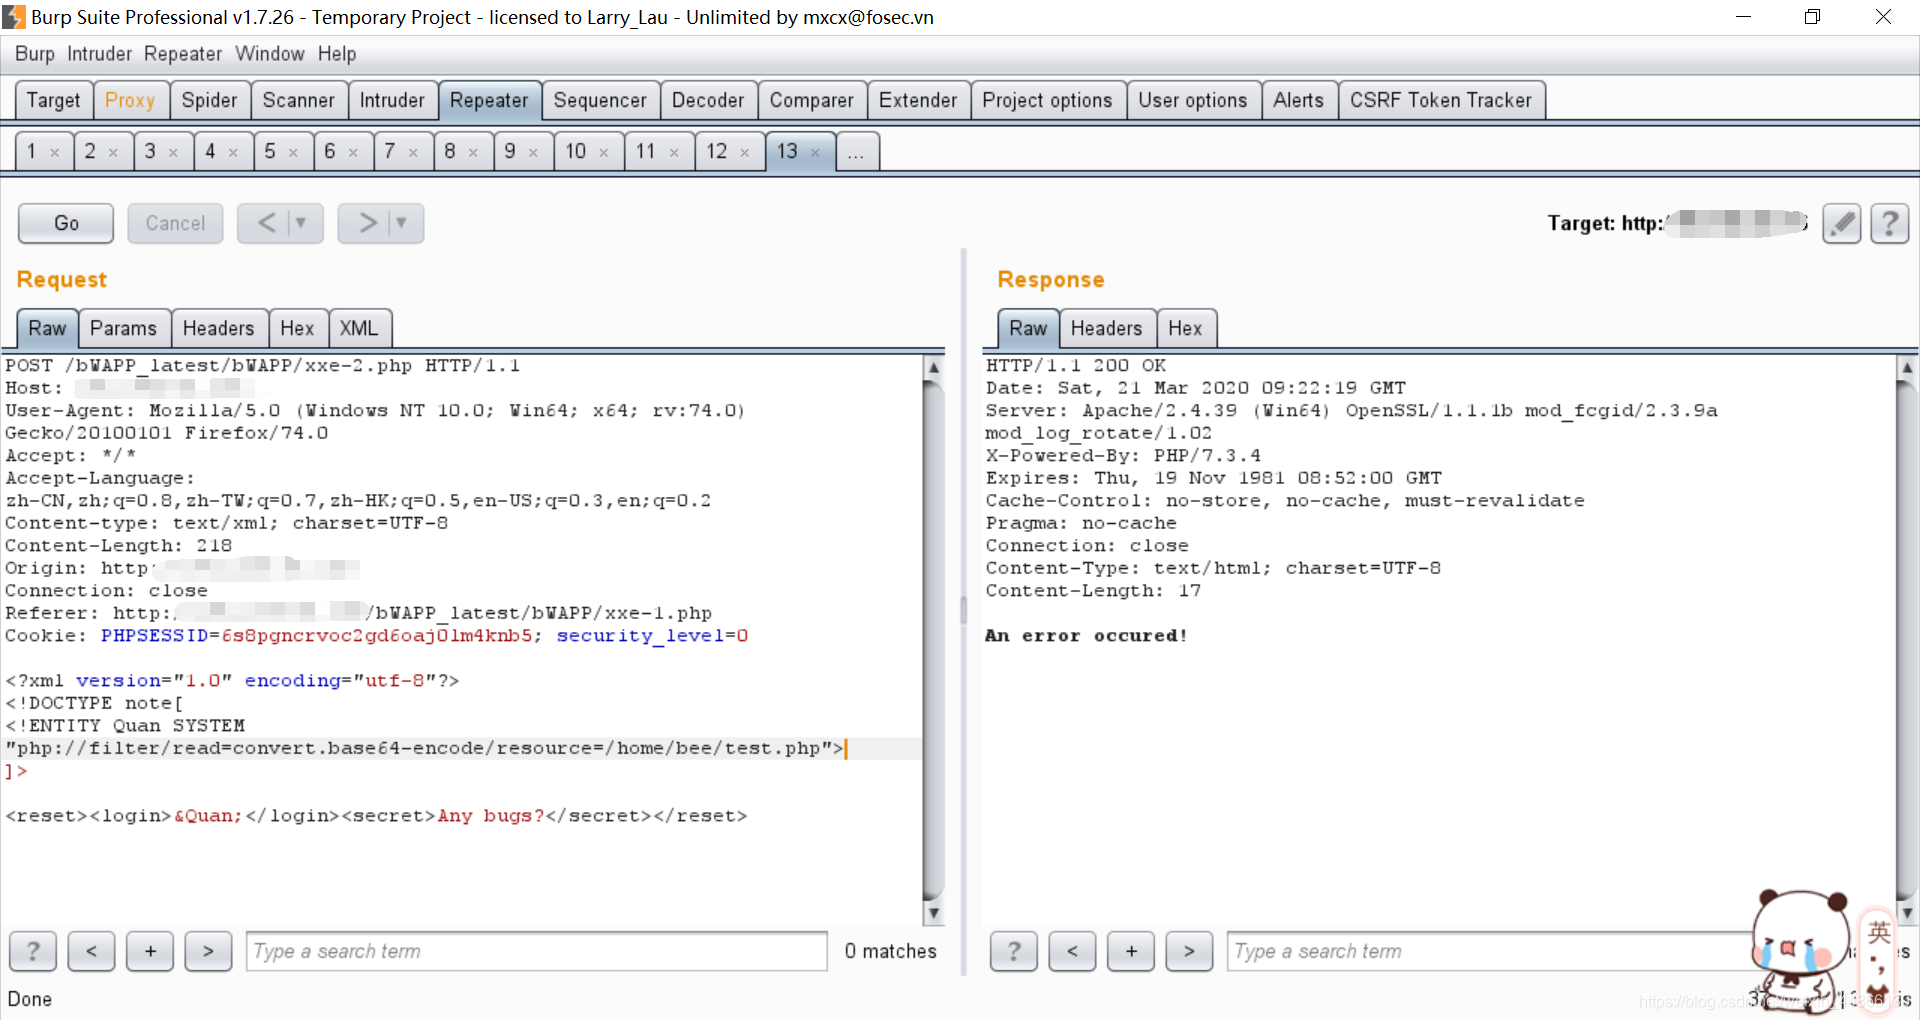Switch to the Intruder tool tab
Screen dimensions: 1920x1020
point(392,100)
